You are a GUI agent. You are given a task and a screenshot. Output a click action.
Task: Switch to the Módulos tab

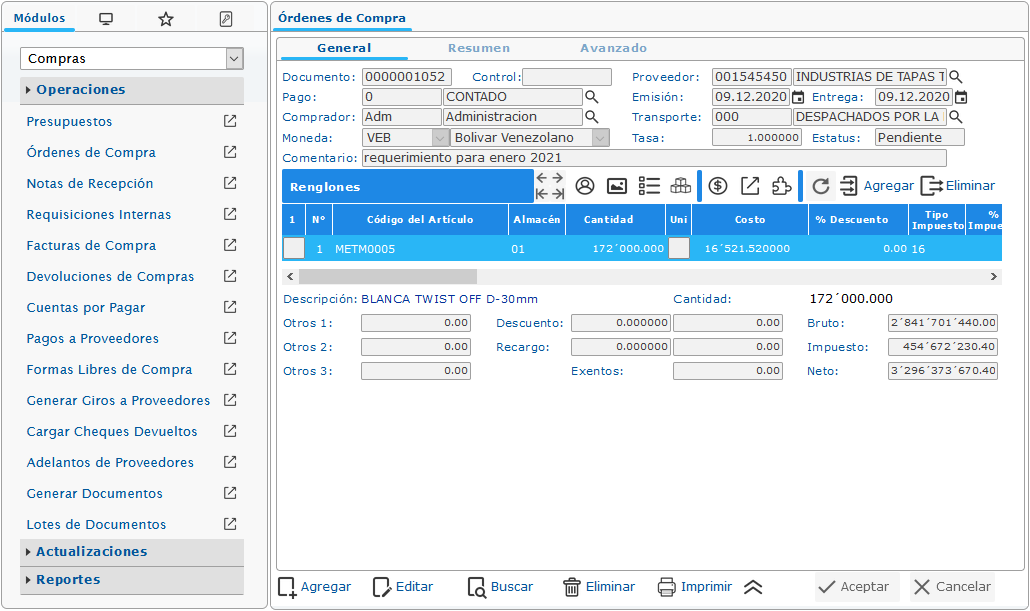[39, 18]
